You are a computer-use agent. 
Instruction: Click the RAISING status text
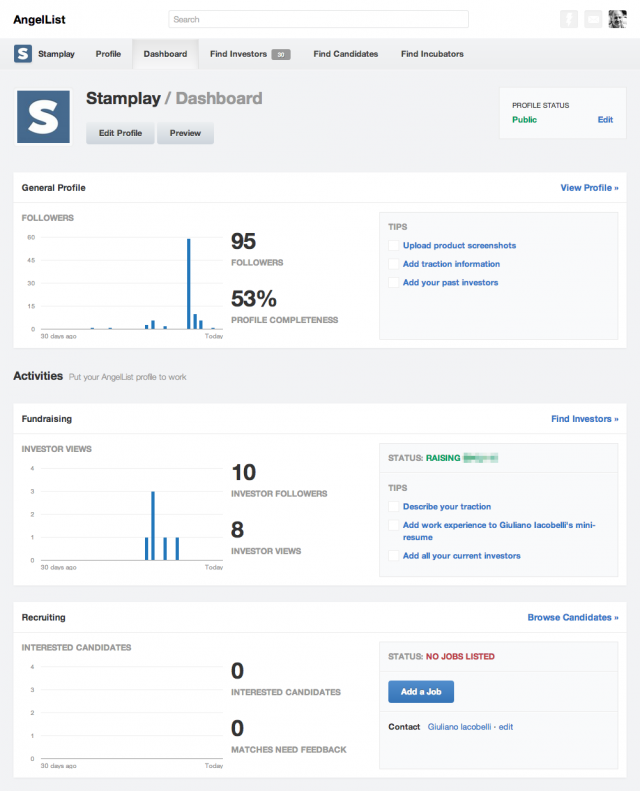(443, 458)
